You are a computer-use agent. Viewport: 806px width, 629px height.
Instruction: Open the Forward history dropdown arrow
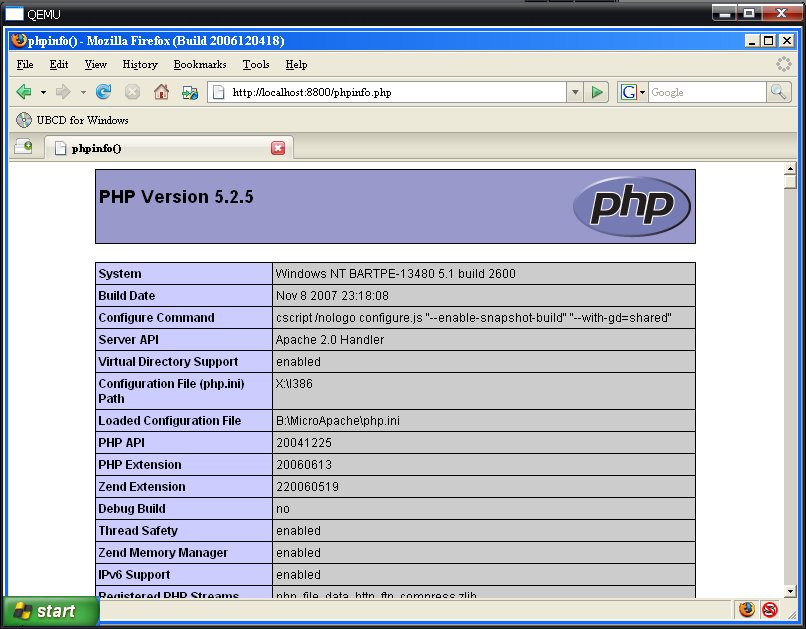pos(83,92)
